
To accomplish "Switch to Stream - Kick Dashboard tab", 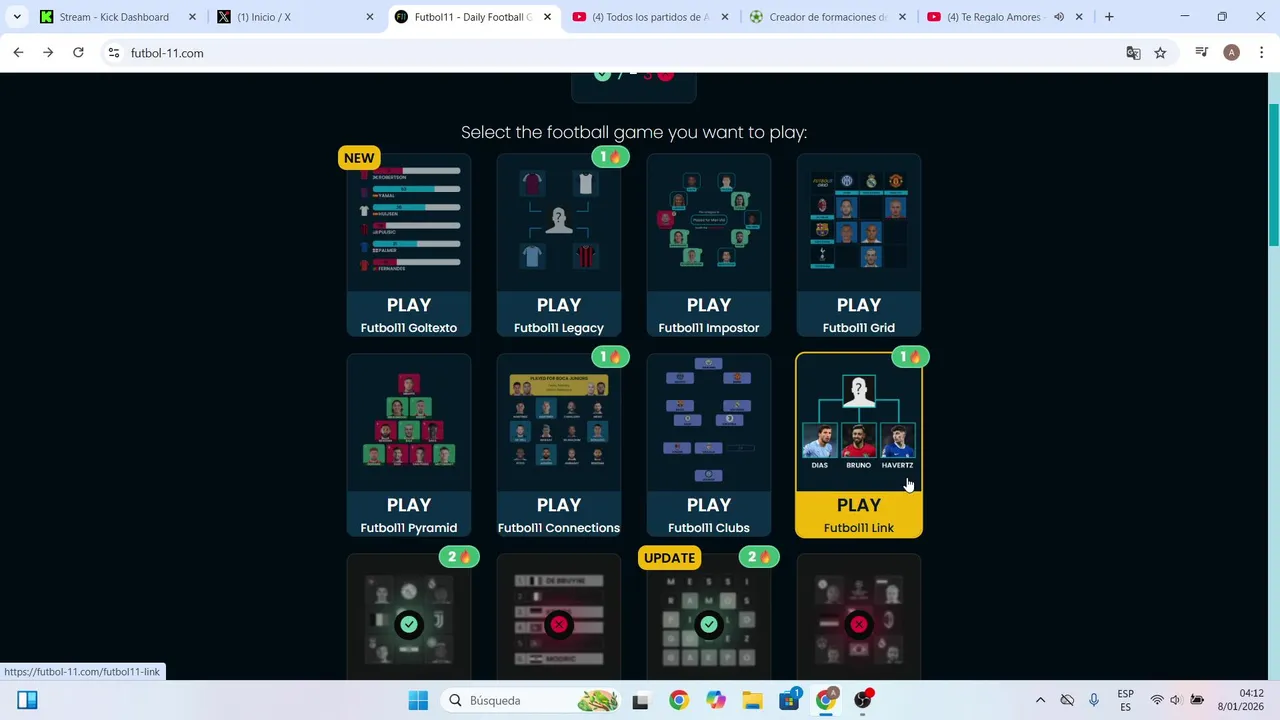I will [118, 17].
